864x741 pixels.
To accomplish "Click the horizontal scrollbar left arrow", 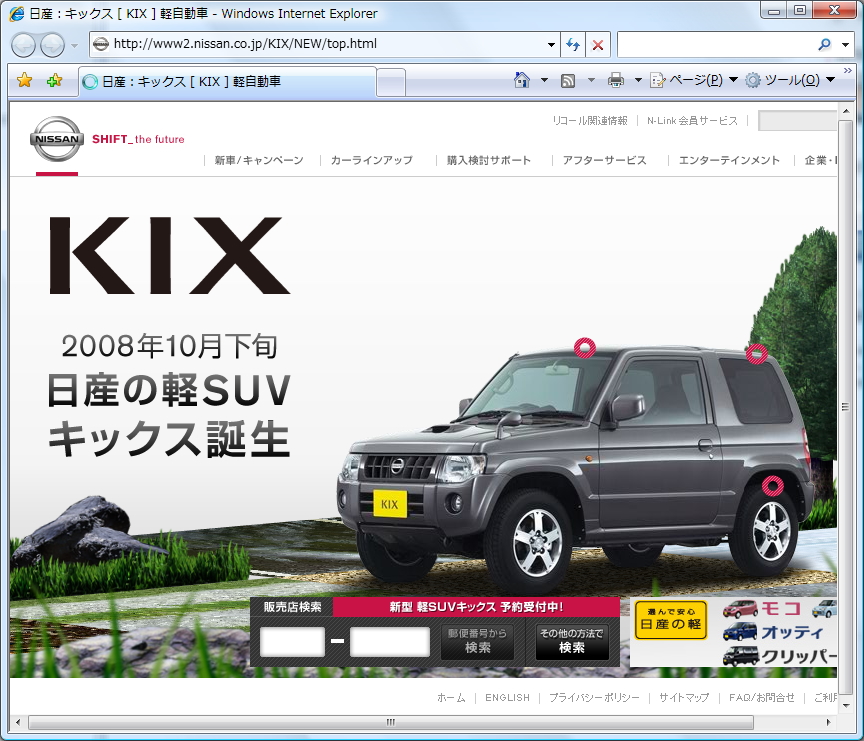I will pyautogui.click(x=18, y=722).
